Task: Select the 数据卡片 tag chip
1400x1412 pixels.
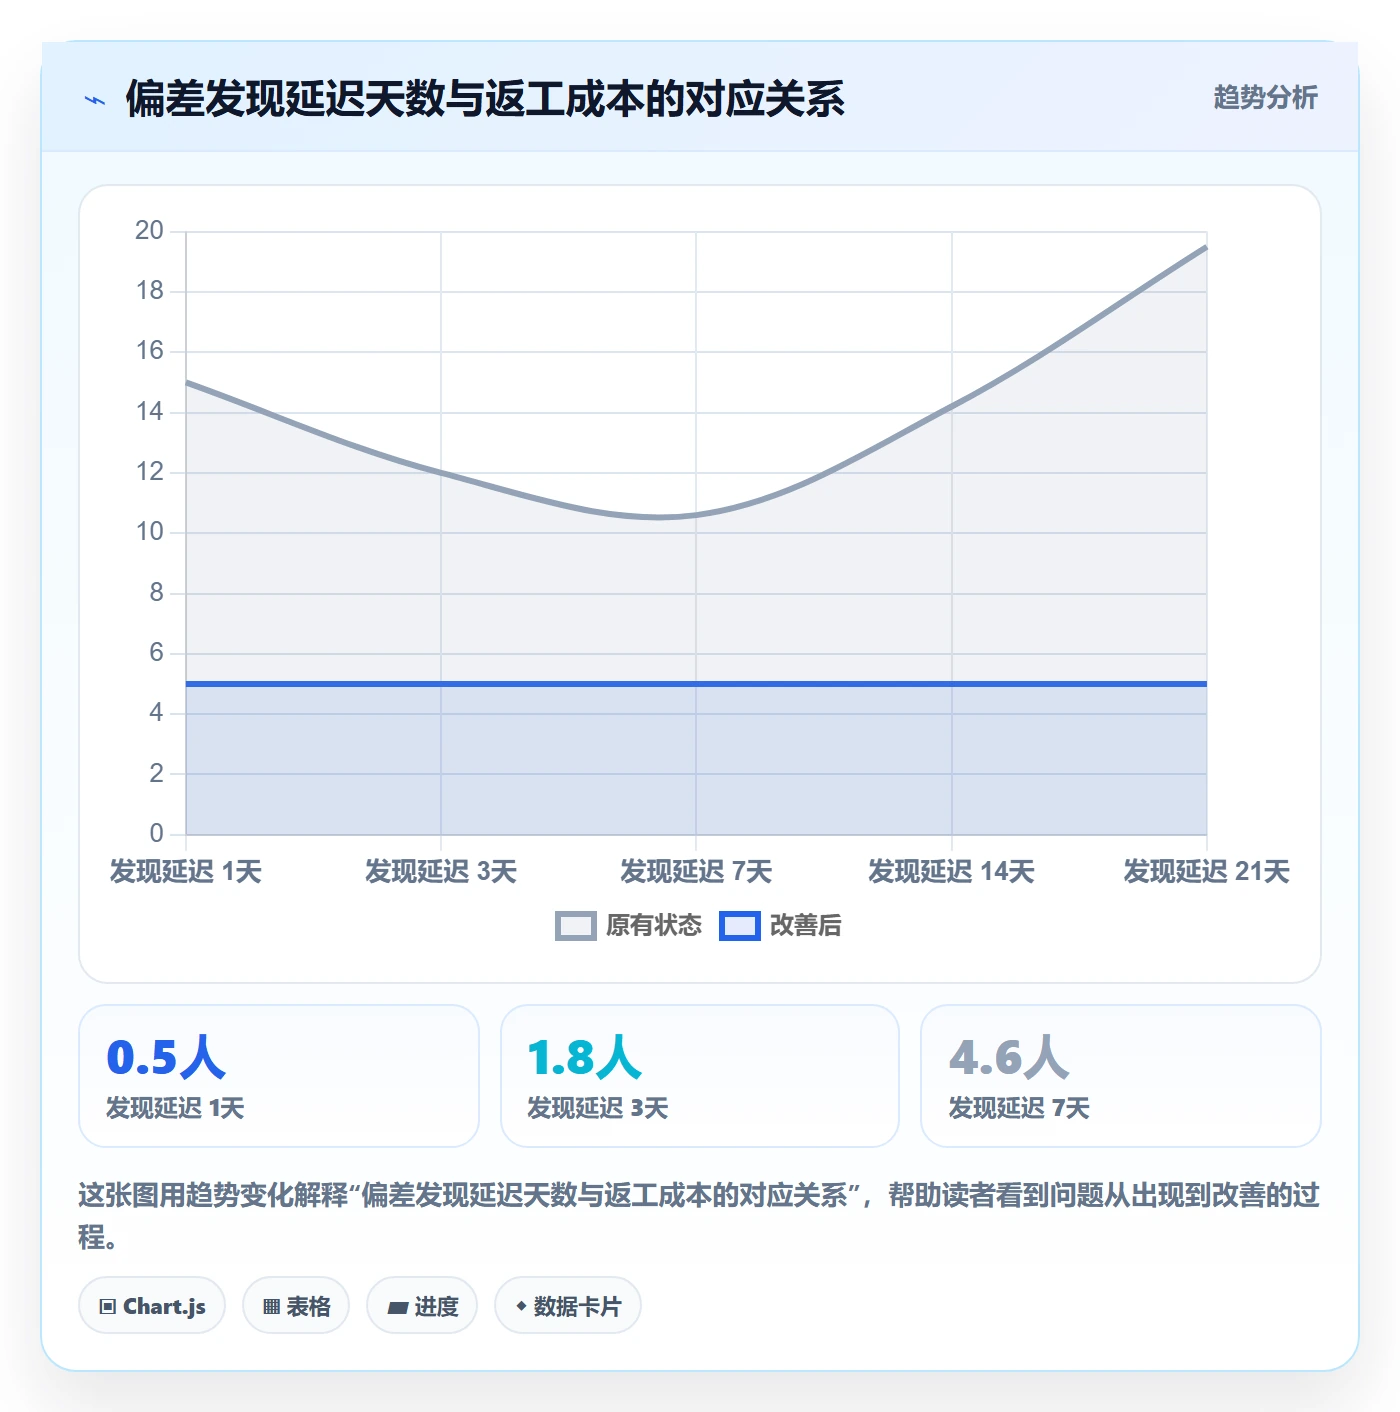Action: 568,1305
